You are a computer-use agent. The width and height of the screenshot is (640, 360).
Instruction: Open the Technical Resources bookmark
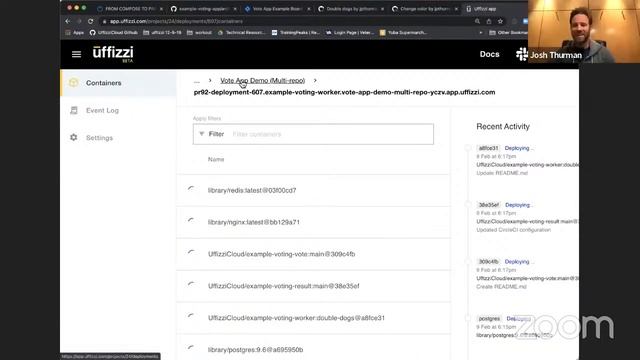point(242,33)
